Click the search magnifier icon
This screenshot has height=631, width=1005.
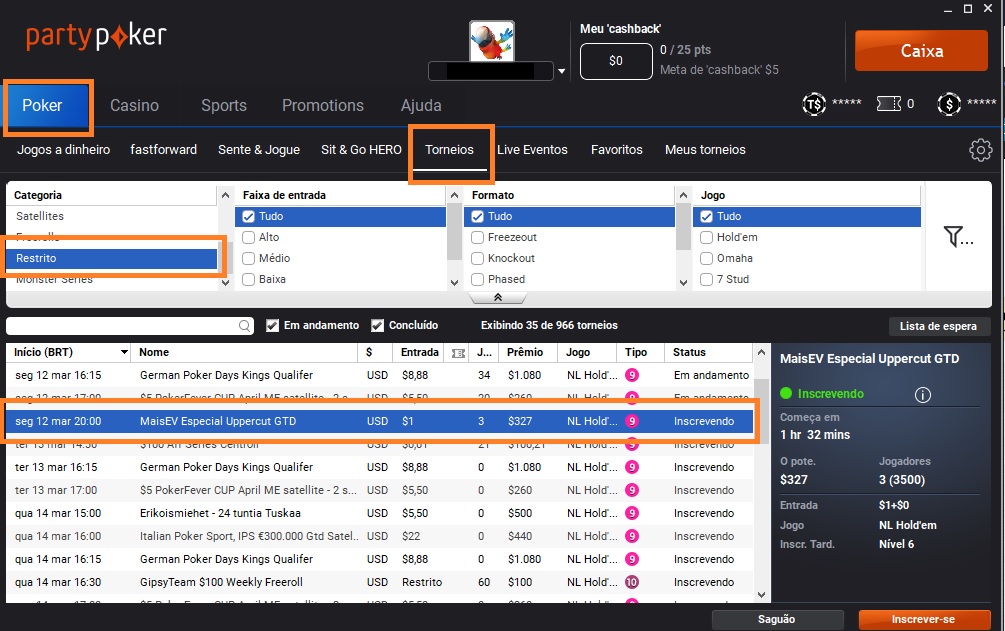point(244,326)
